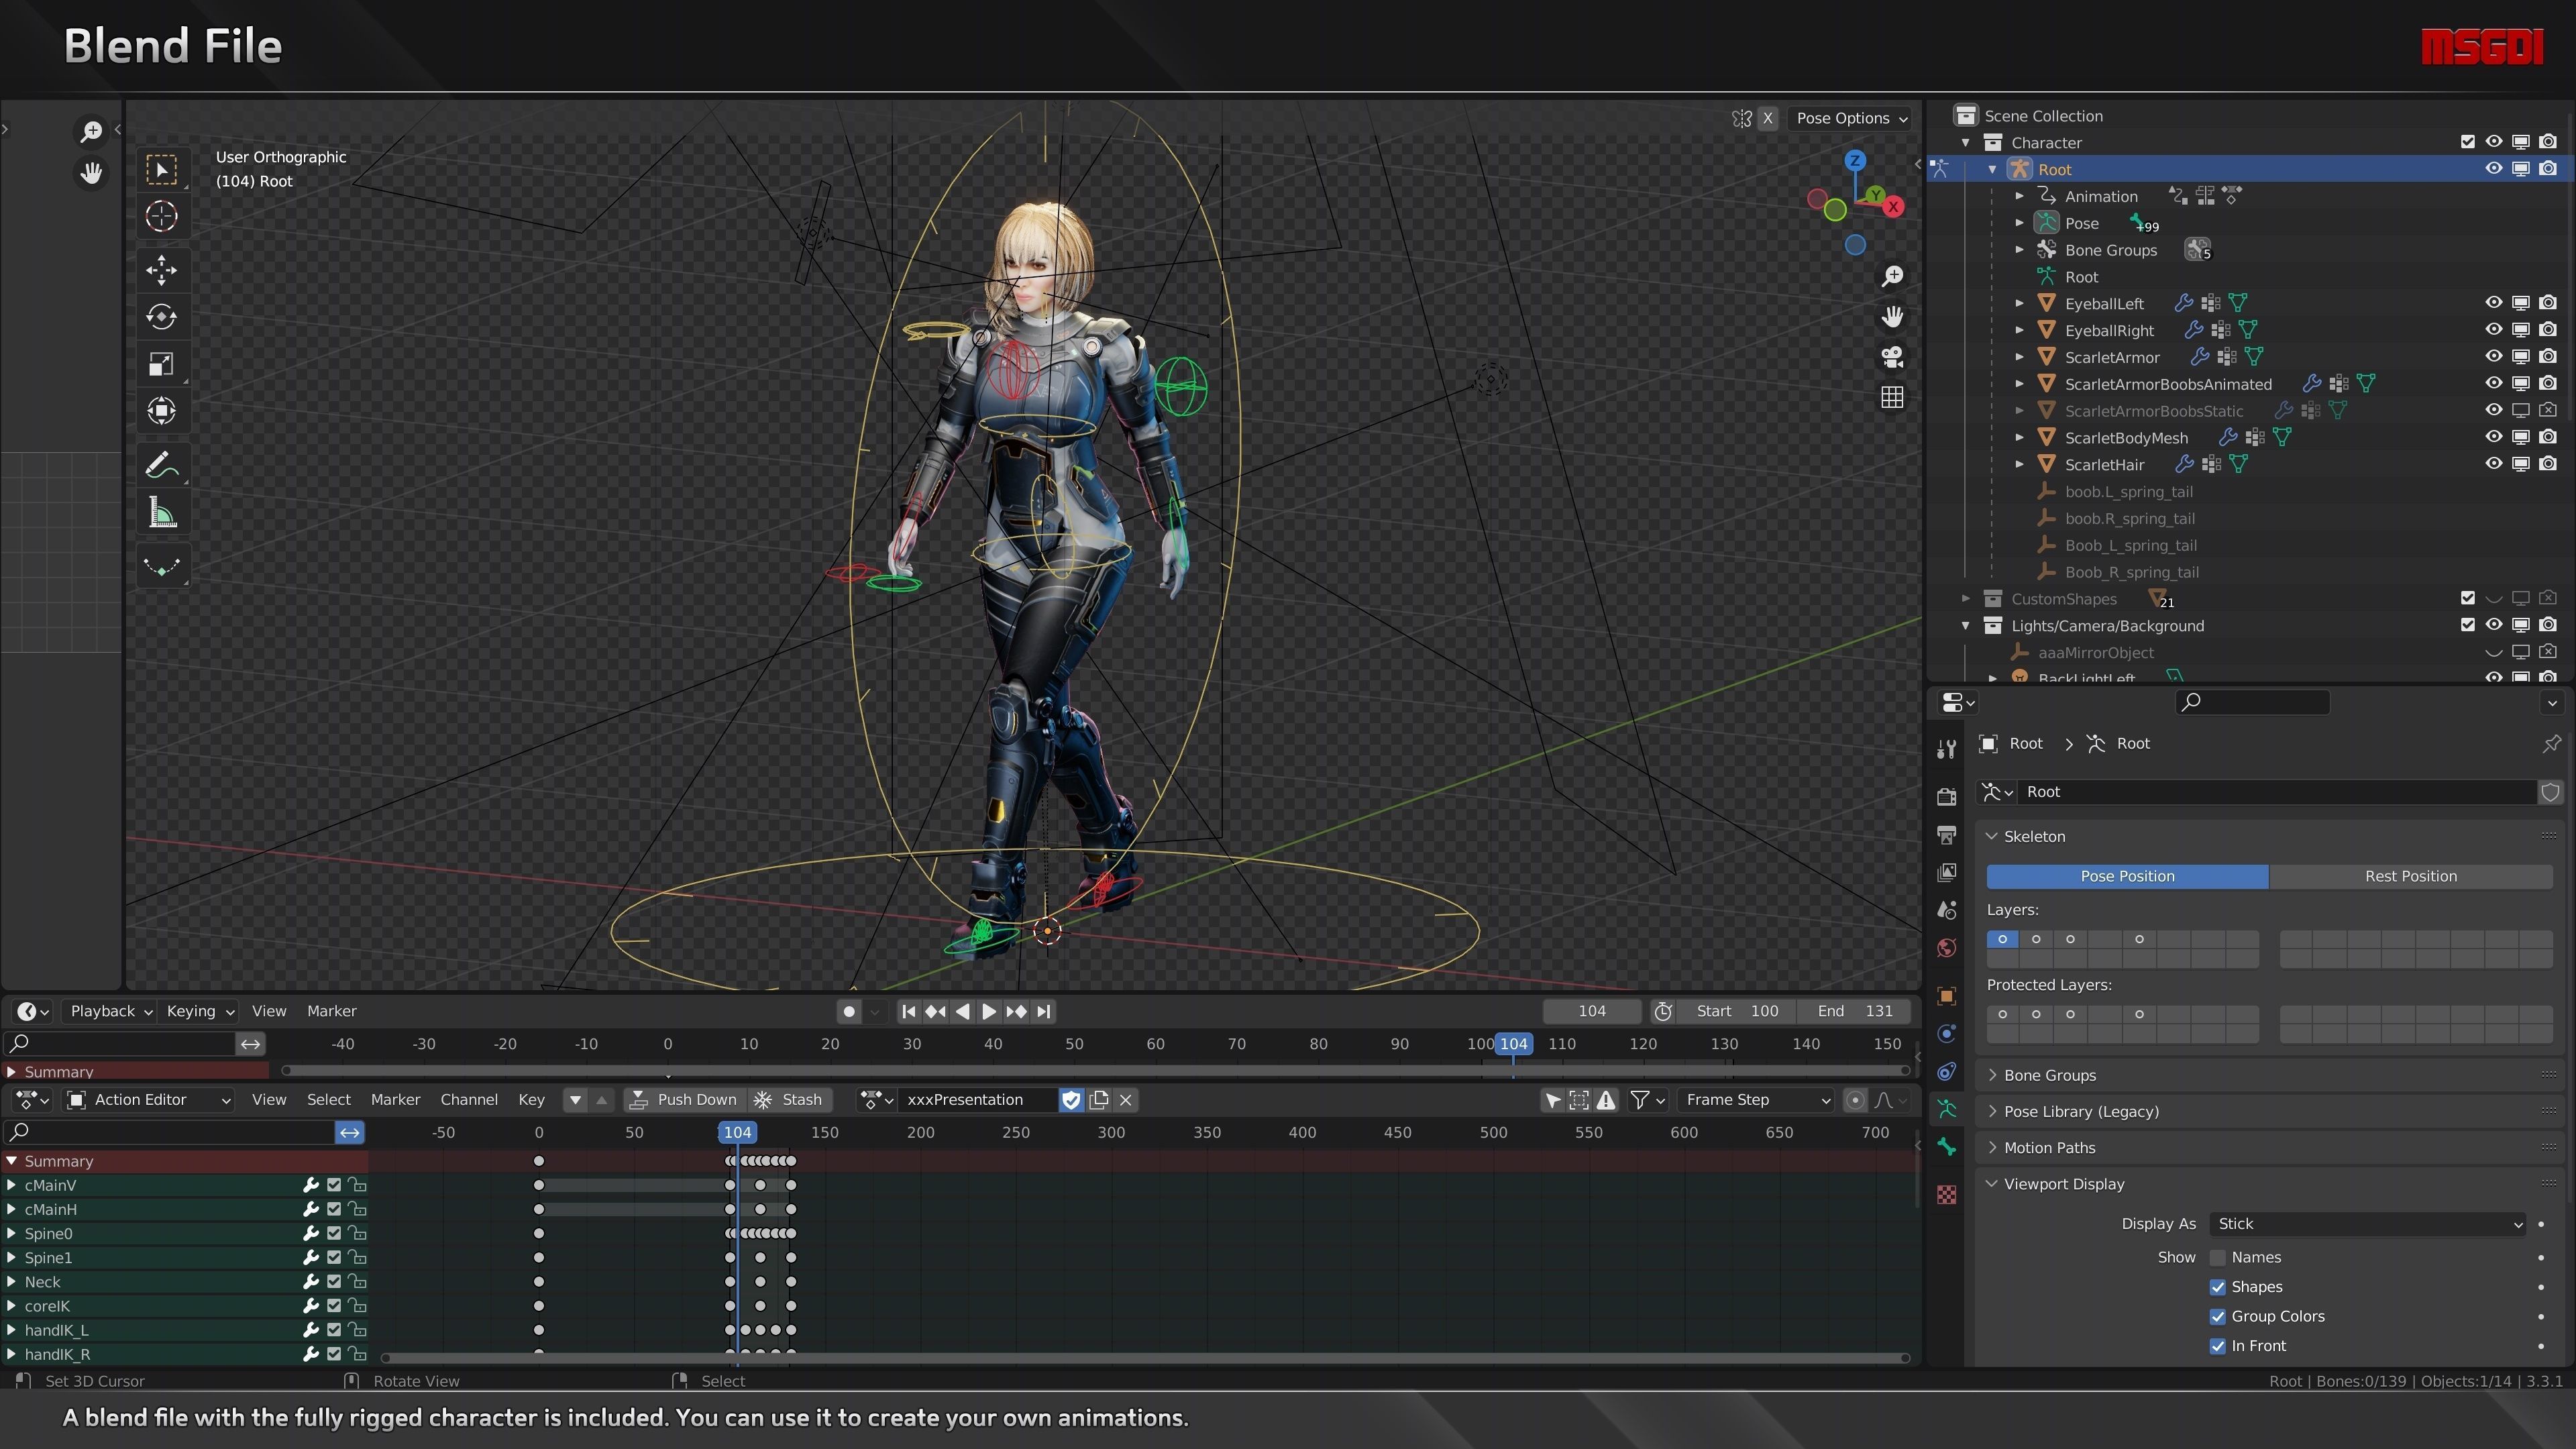Open the Render properties tab
The image size is (2576, 1449).
tap(1946, 797)
